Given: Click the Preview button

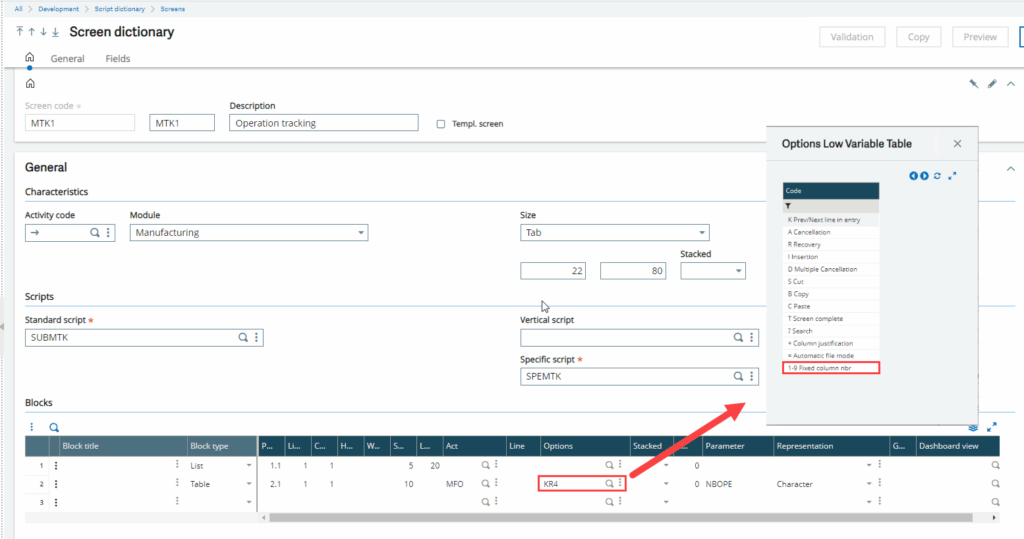Looking at the screenshot, I should pyautogui.click(x=979, y=37).
